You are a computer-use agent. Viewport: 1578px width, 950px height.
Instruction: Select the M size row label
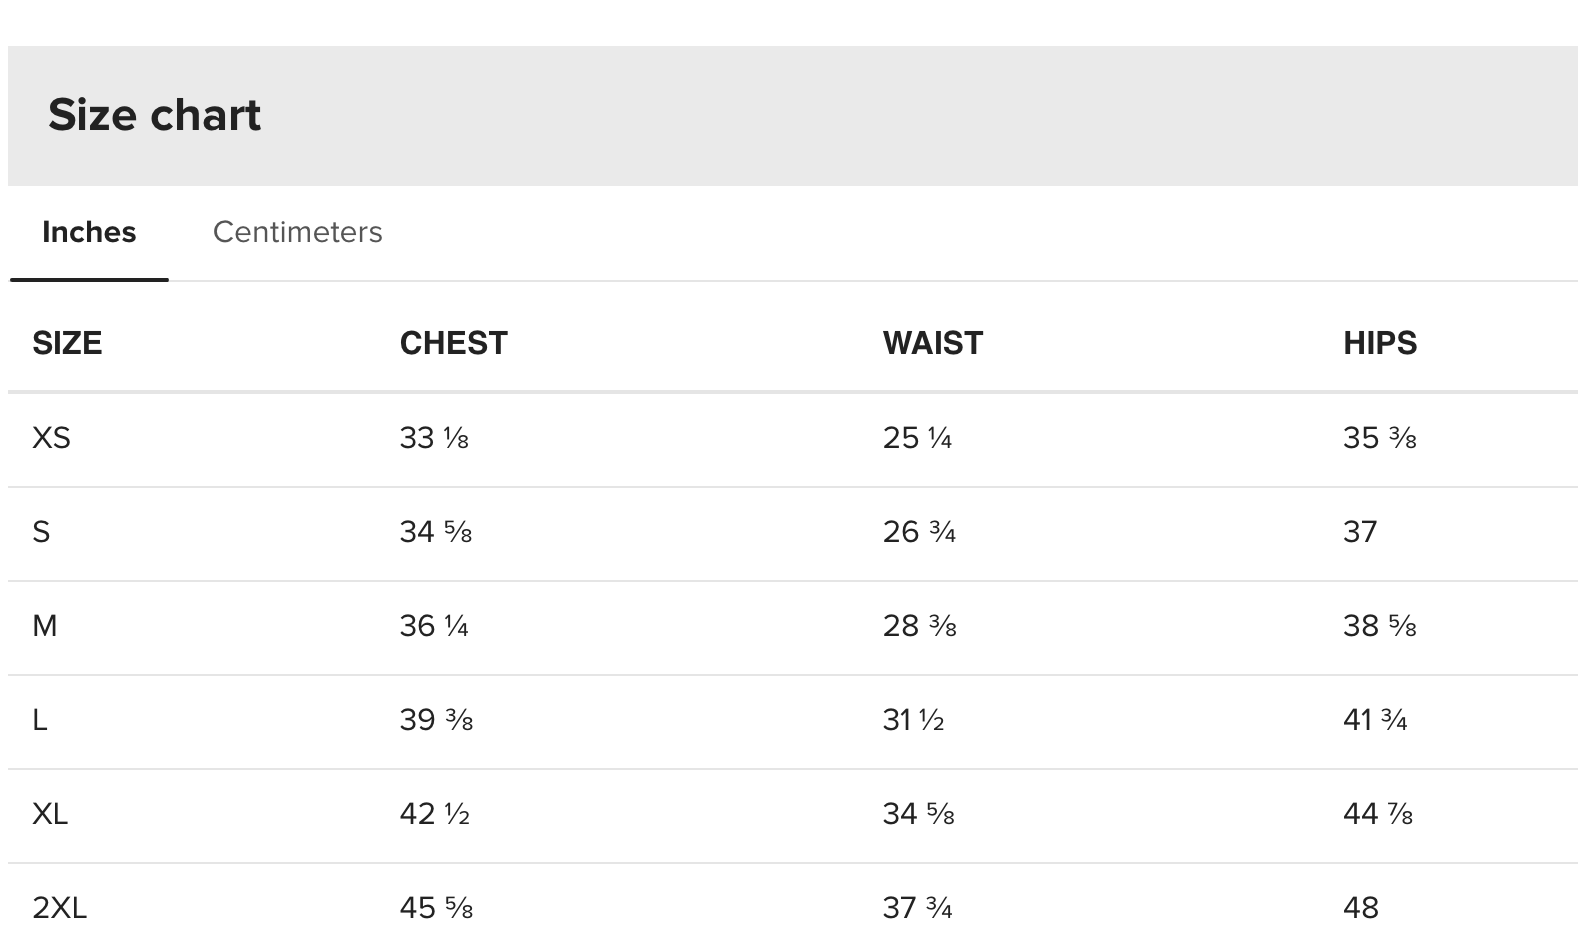pos(45,626)
